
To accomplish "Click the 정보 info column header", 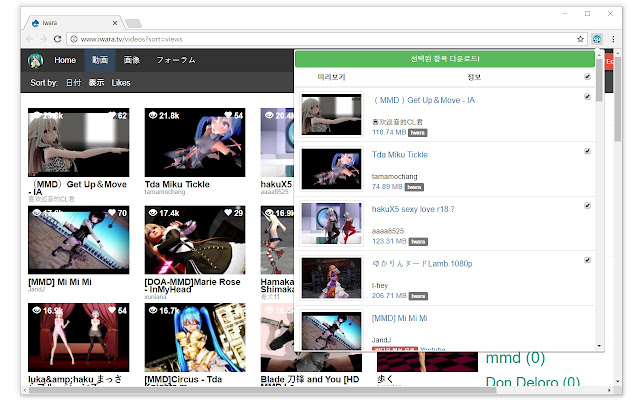I will (474, 77).
